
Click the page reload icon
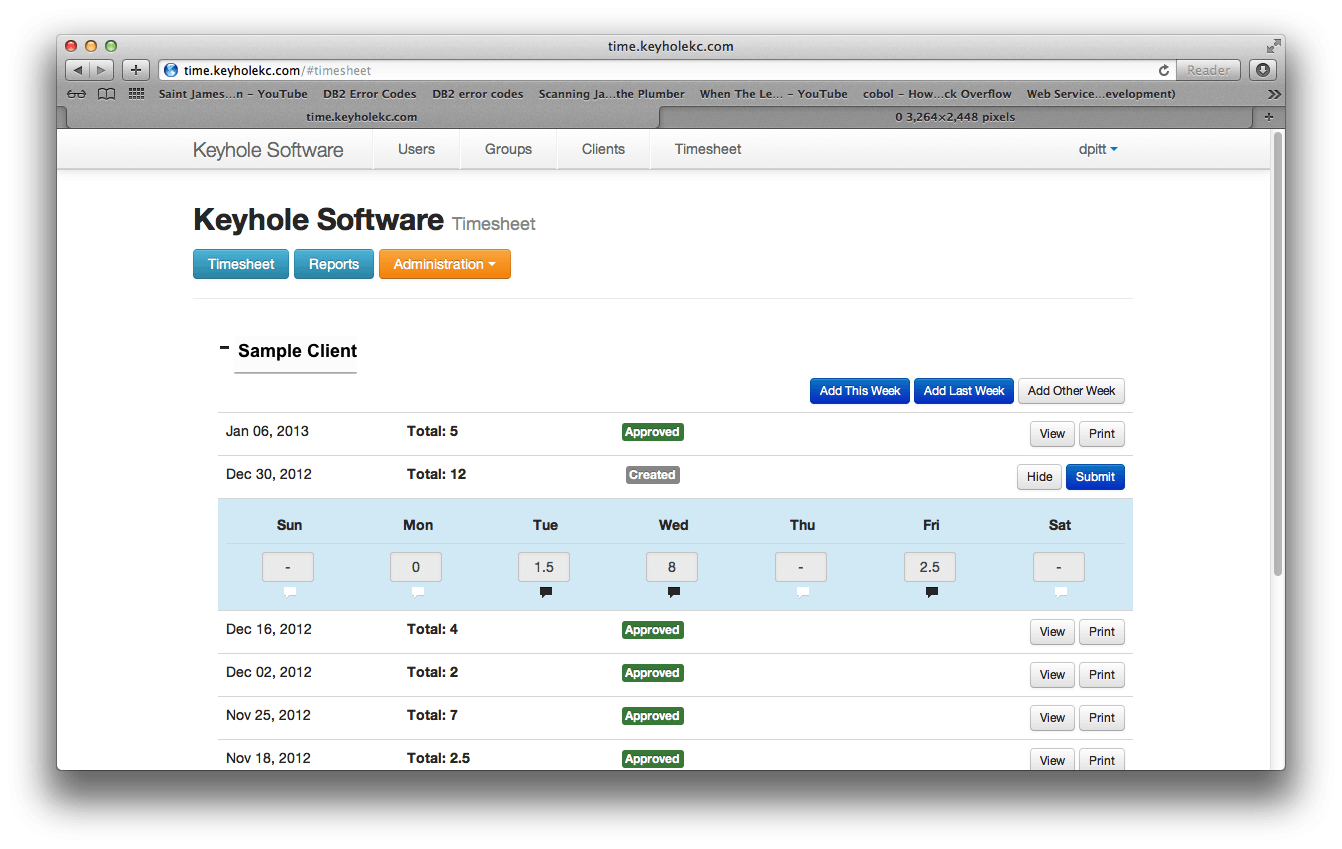click(1163, 71)
